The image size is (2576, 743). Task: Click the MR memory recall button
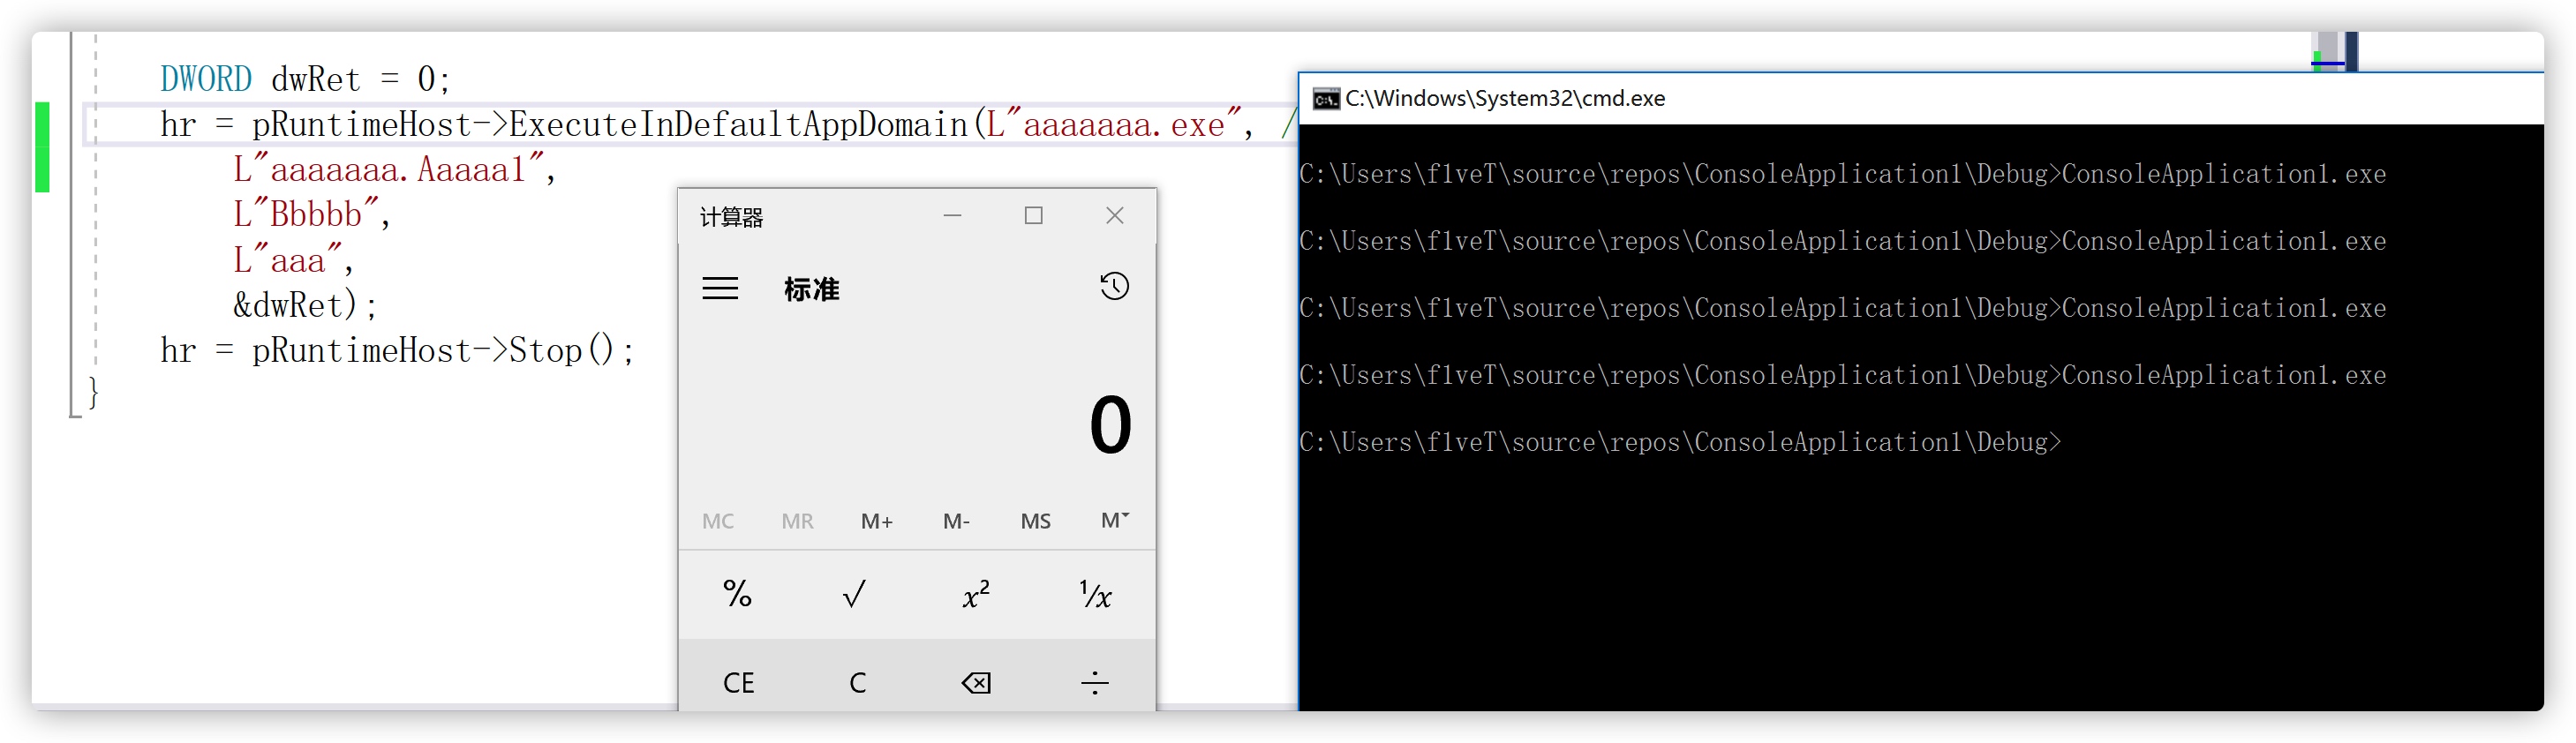797,521
